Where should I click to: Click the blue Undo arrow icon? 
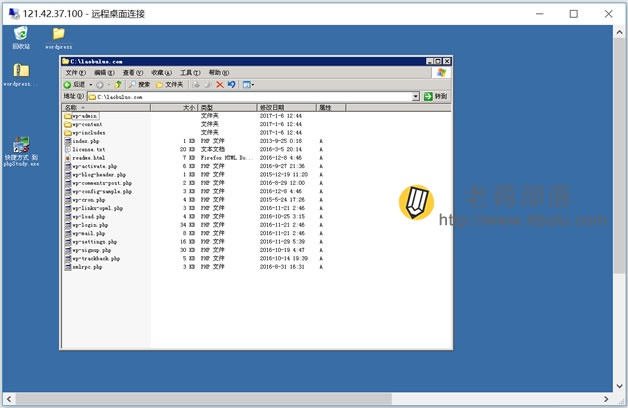(x=231, y=84)
